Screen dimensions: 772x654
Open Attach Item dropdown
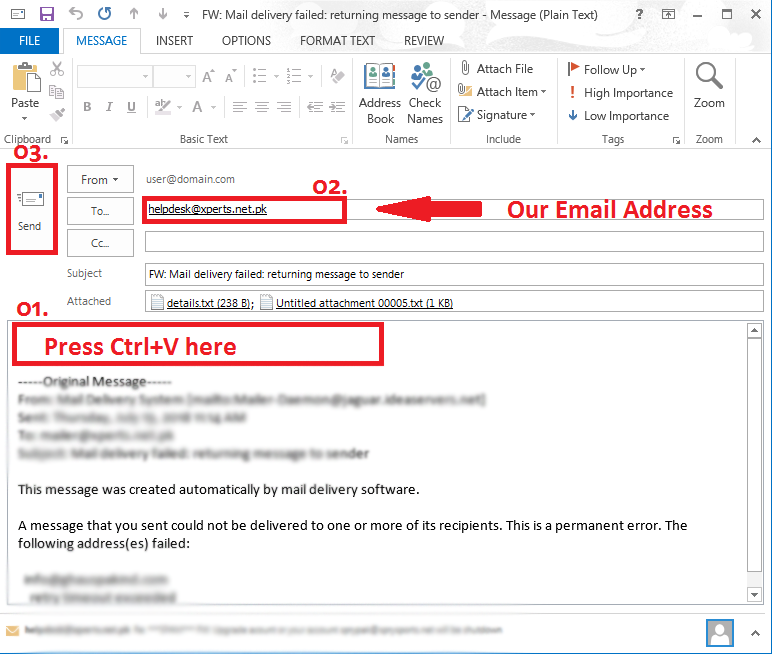click(502, 92)
